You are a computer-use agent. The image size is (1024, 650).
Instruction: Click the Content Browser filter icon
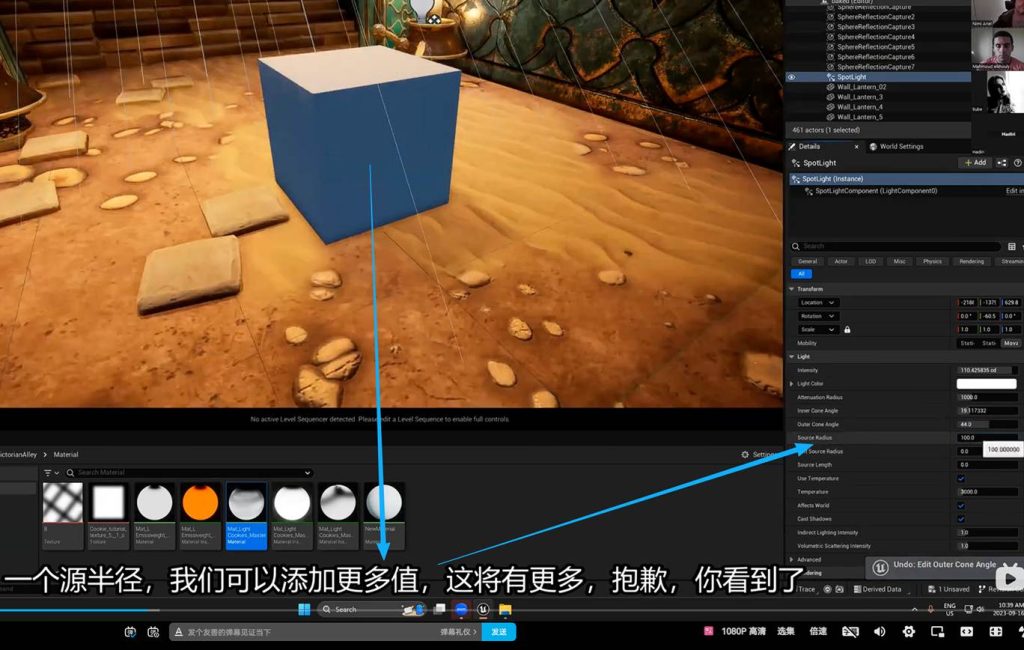50,473
